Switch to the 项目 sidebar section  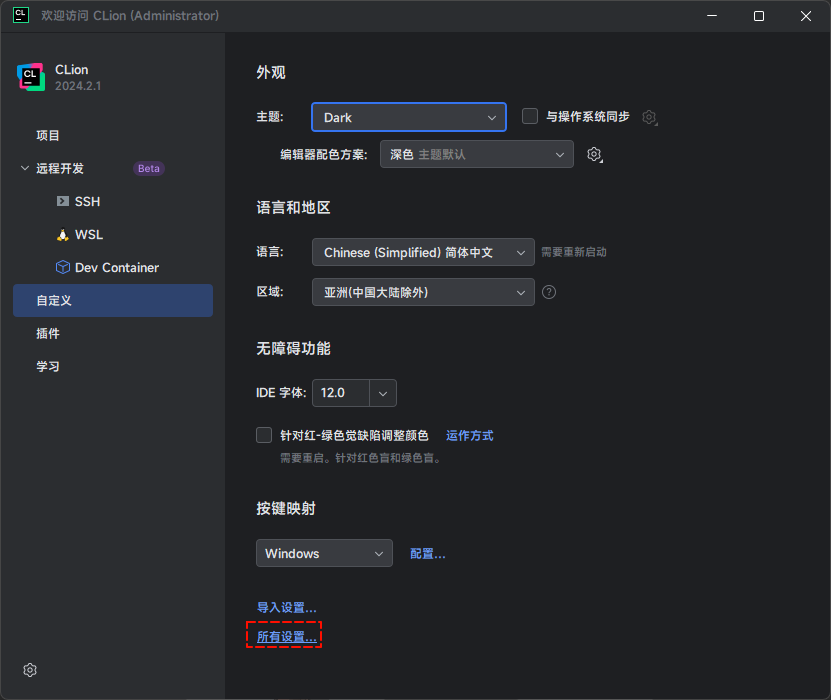point(48,135)
